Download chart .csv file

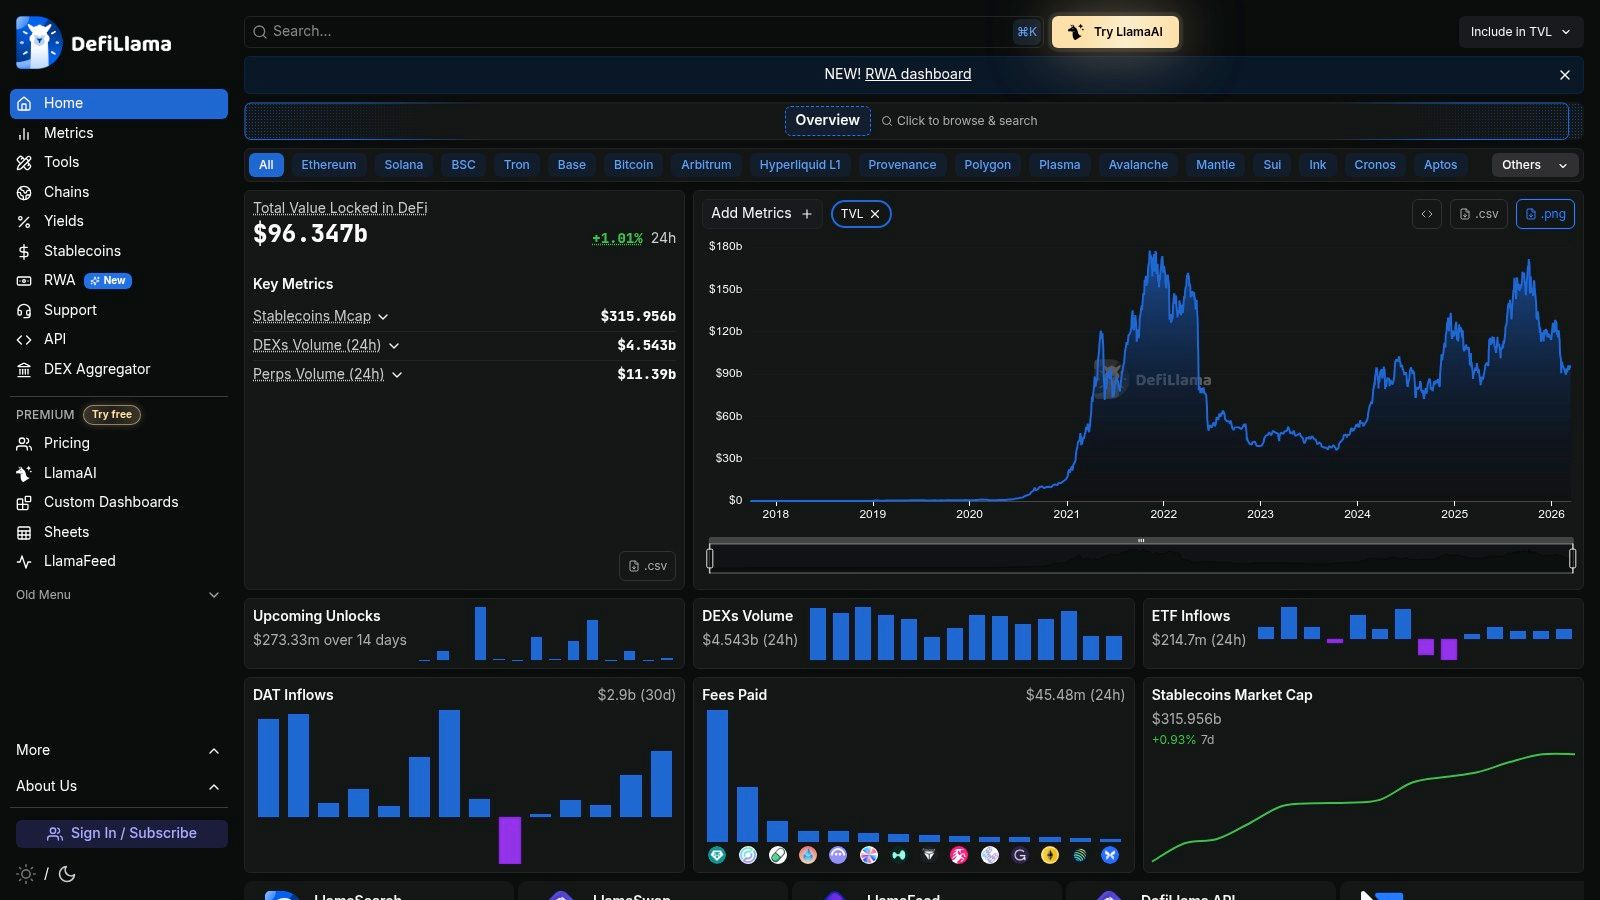[x=1479, y=214]
